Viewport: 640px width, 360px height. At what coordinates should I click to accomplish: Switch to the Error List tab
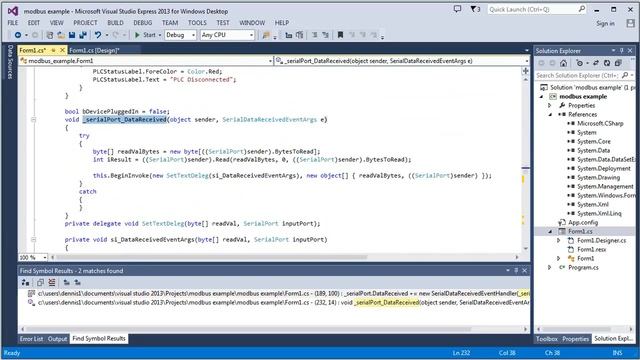click(x=31, y=339)
